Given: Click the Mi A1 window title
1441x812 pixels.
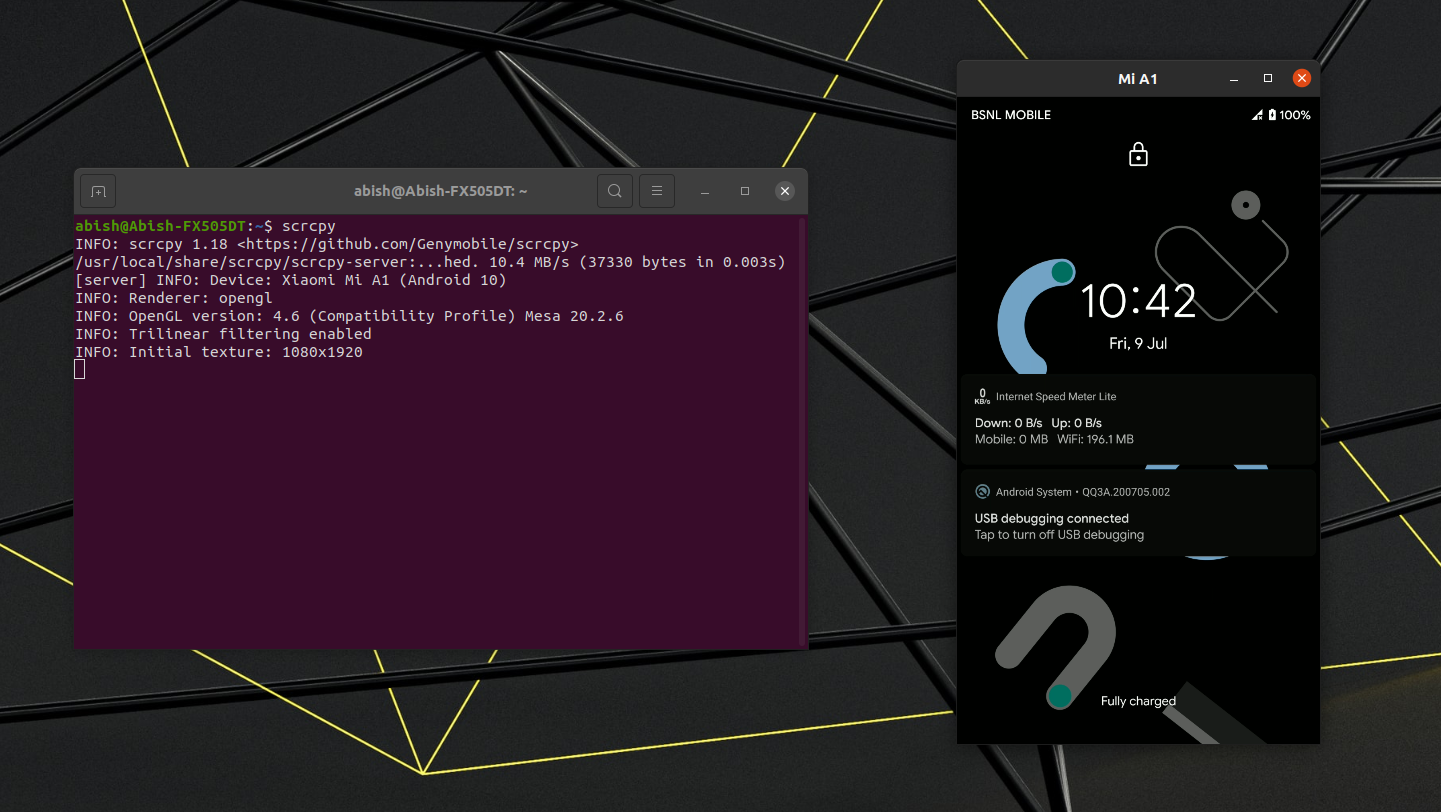Looking at the screenshot, I should click(1138, 79).
